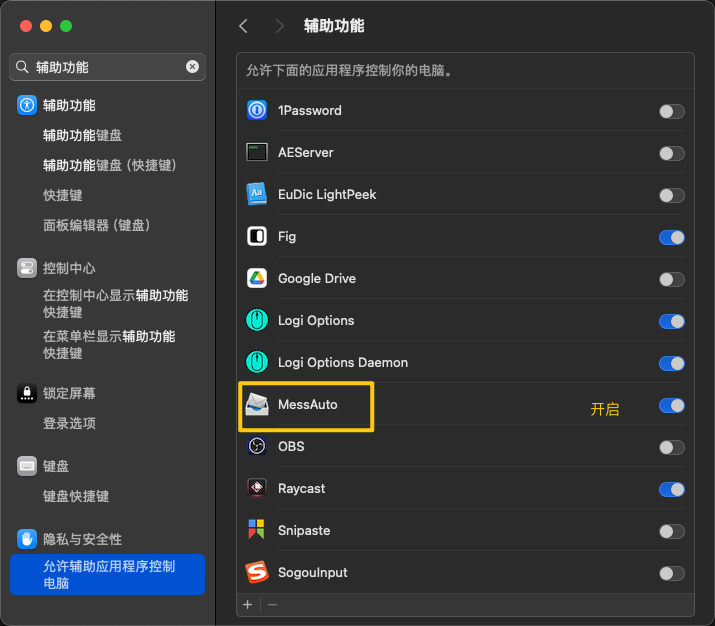Screen dimensions: 715x626
Task: Disable the Fig toggle
Action: click(671, 237)
